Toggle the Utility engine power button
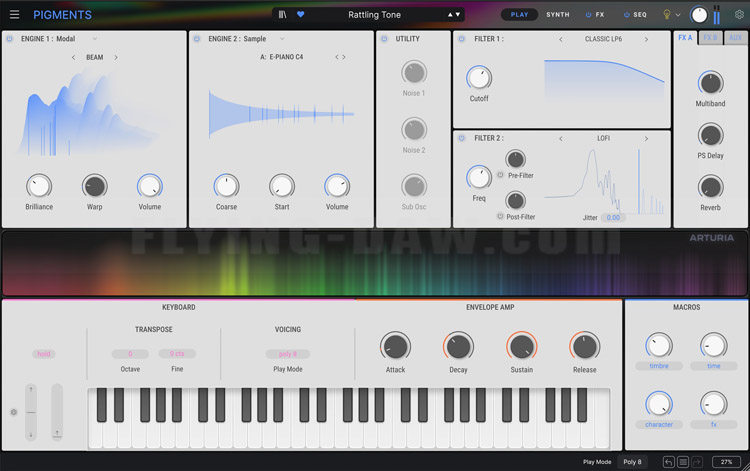Viewport: 750px width, 471px height. point(384,38)
